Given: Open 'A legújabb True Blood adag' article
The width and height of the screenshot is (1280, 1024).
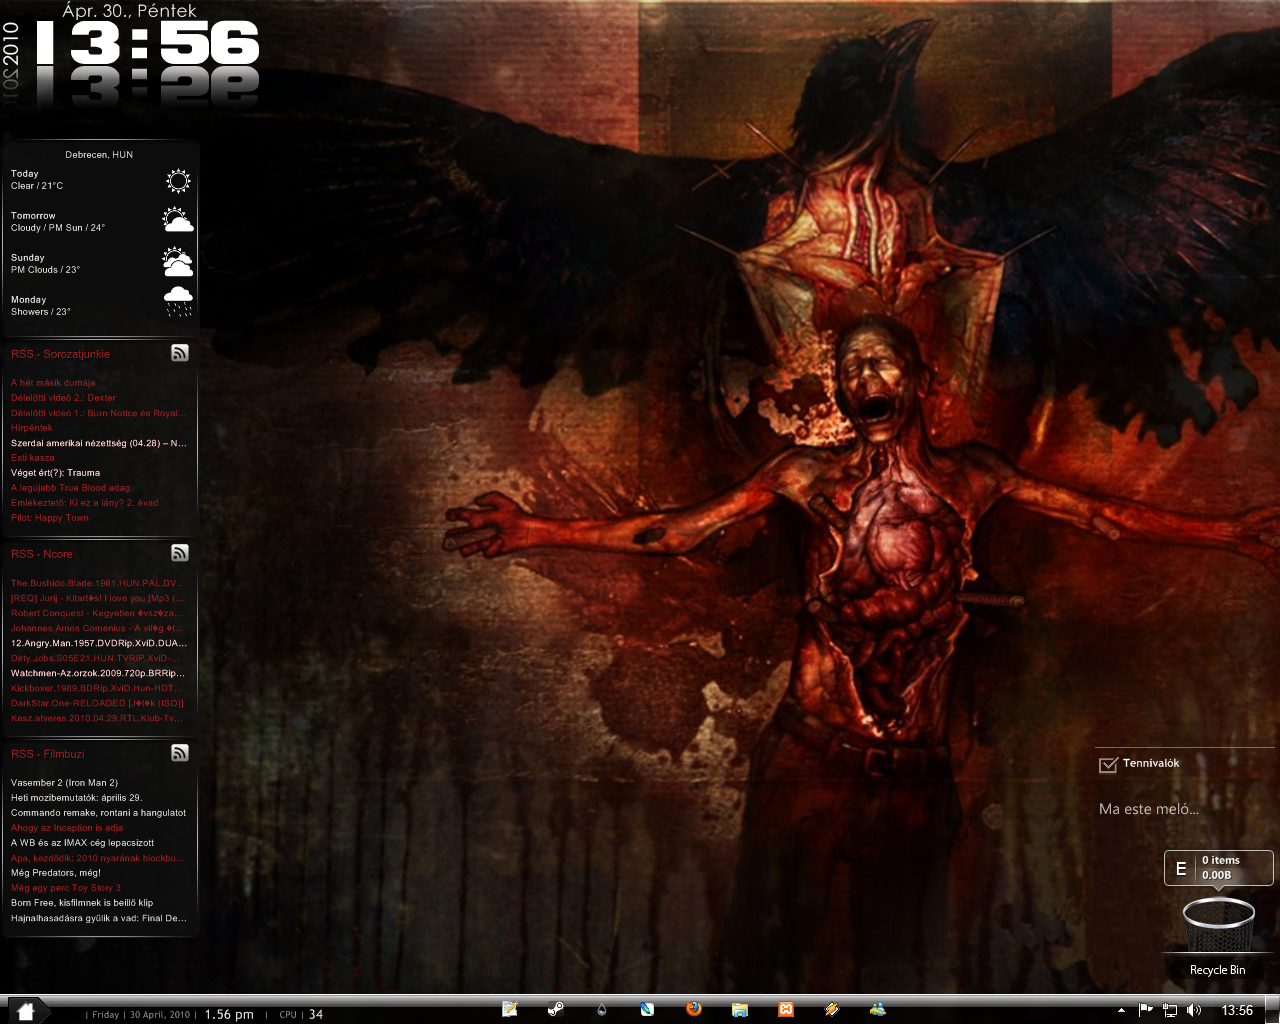Looking at the screenshot, I should pyautogui.click(x=70, y=488).
